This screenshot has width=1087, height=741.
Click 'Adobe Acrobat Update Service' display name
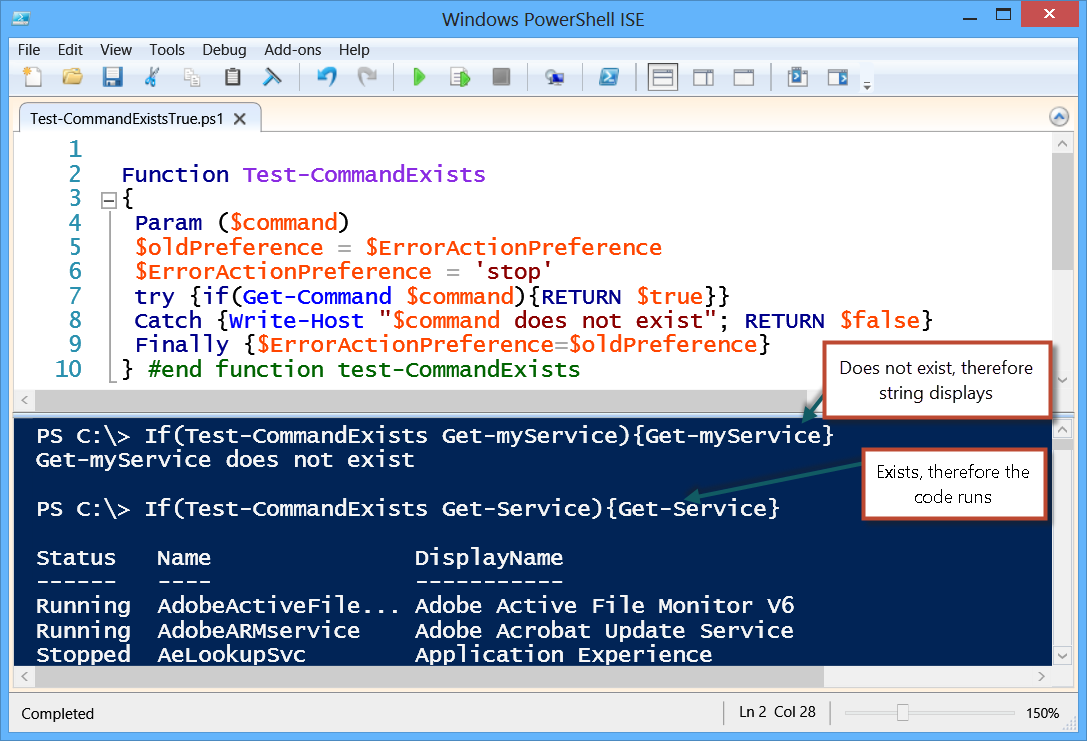[x=605, y=630]
